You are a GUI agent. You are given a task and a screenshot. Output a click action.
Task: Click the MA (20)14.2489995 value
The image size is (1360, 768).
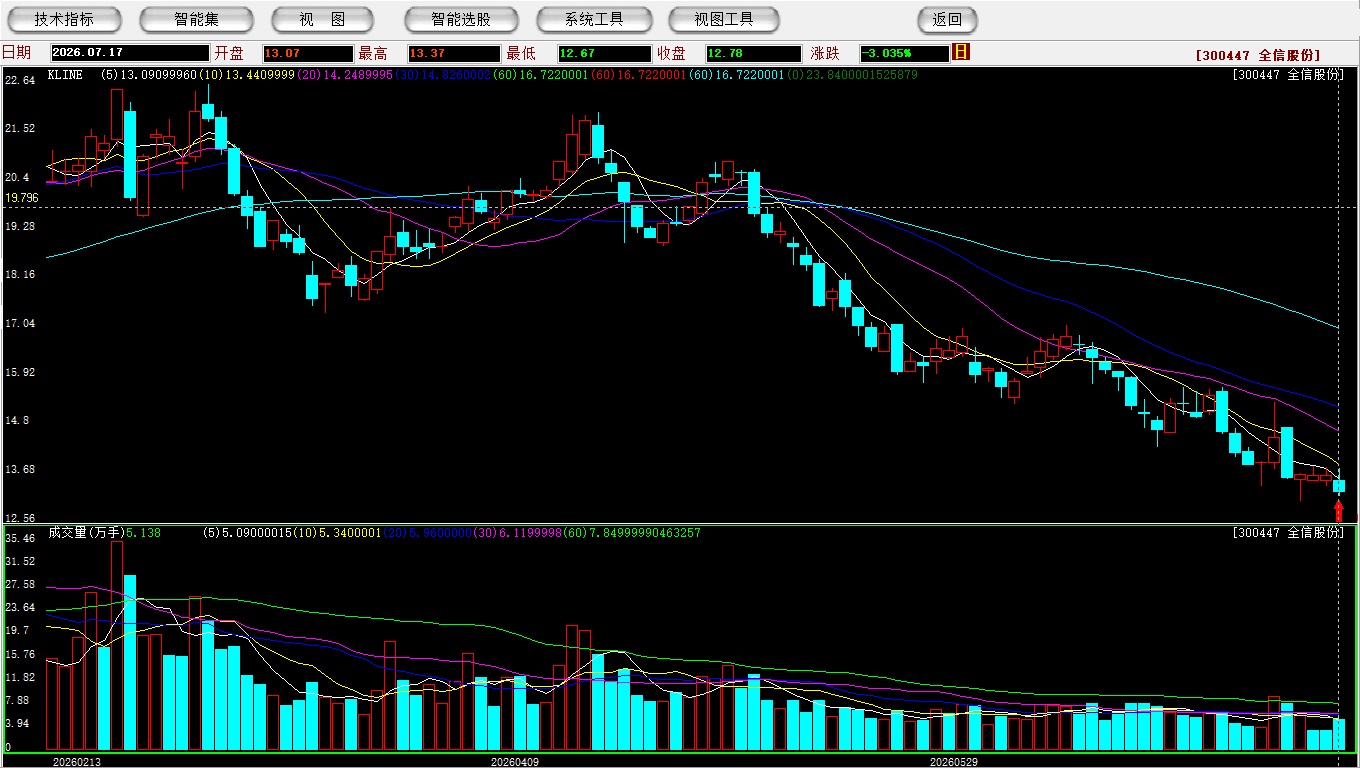(x=343, y=75)
